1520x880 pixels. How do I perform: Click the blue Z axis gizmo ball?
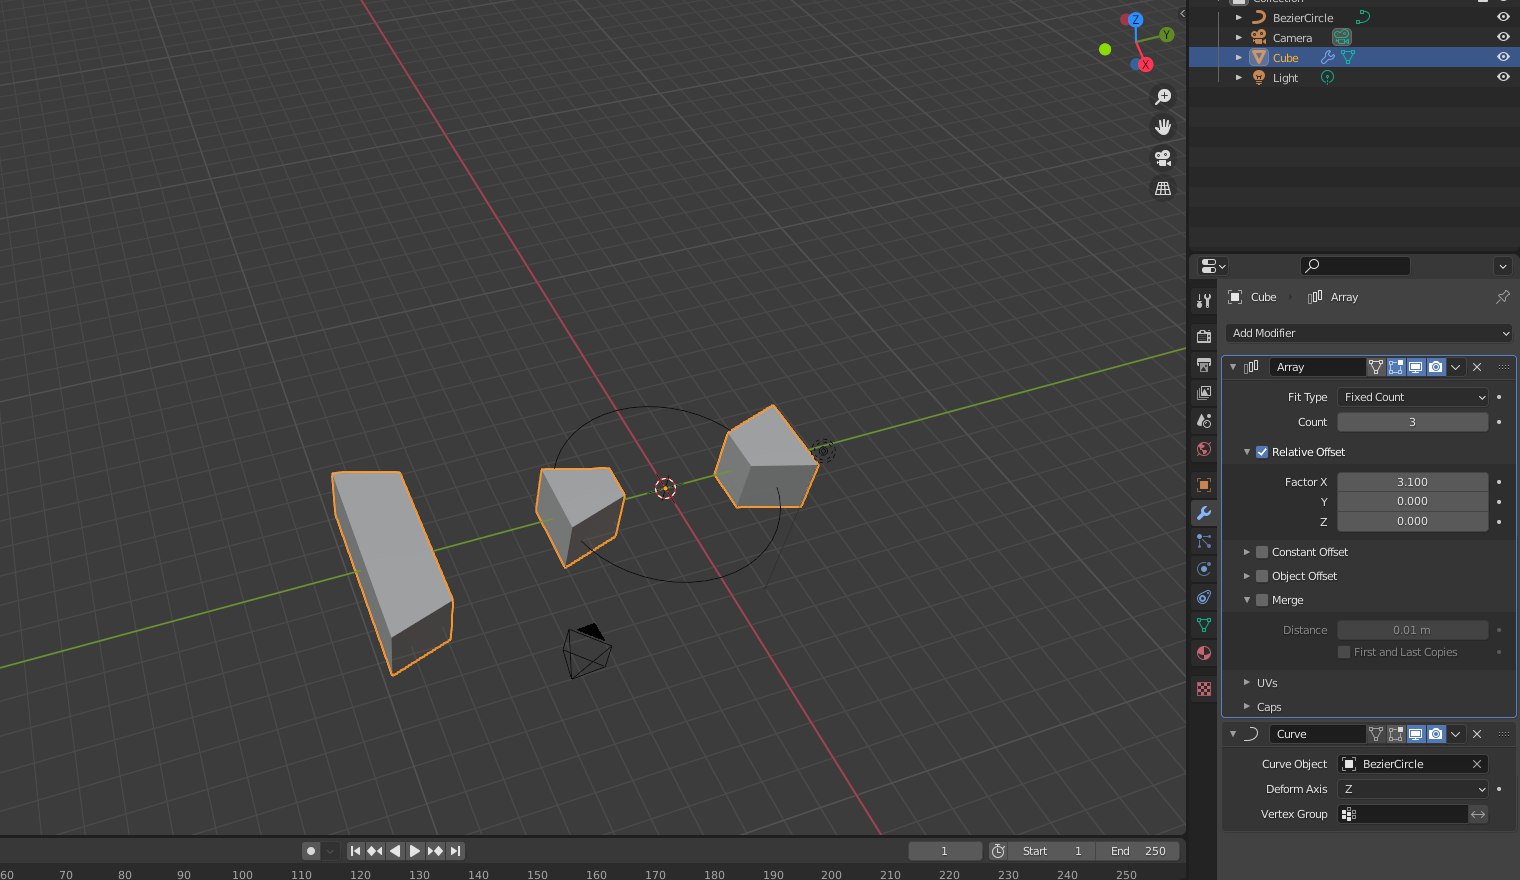coord(1135,19)
